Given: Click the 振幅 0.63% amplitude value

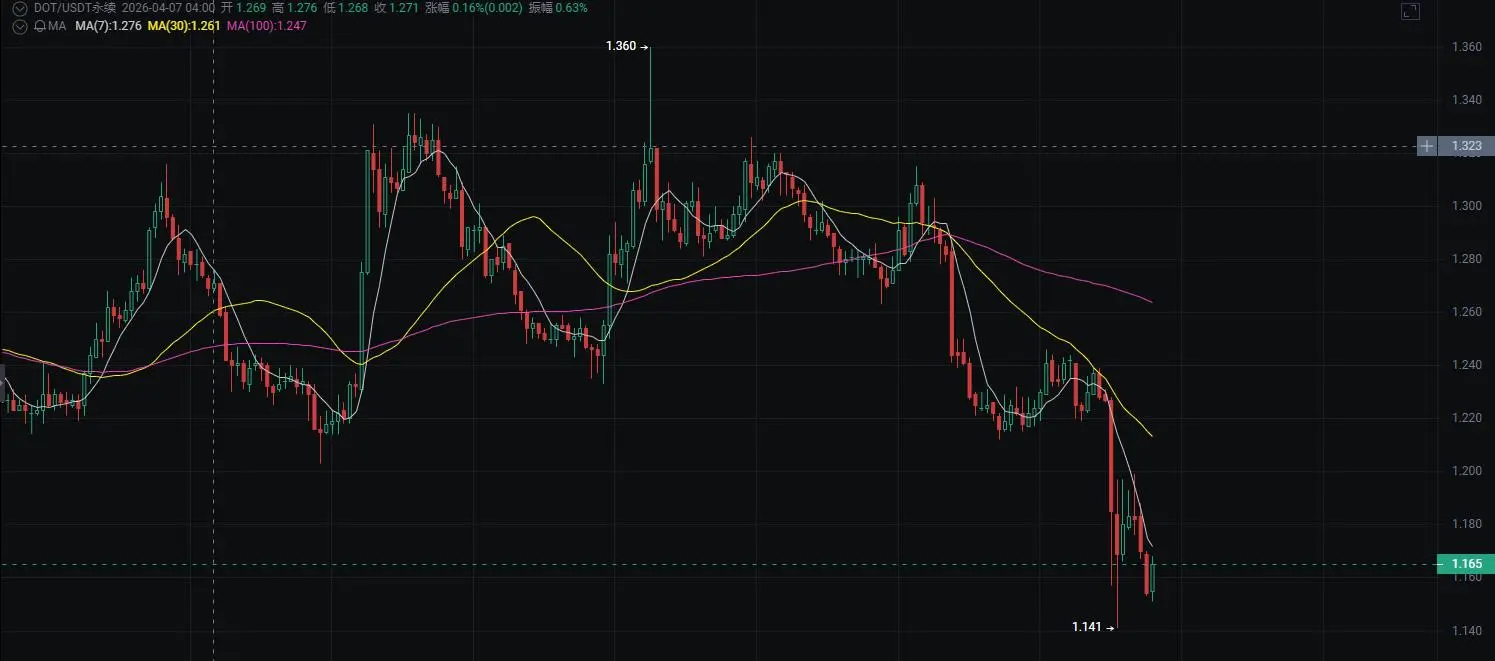Looking at the screenshot, I should click(558, 8).
